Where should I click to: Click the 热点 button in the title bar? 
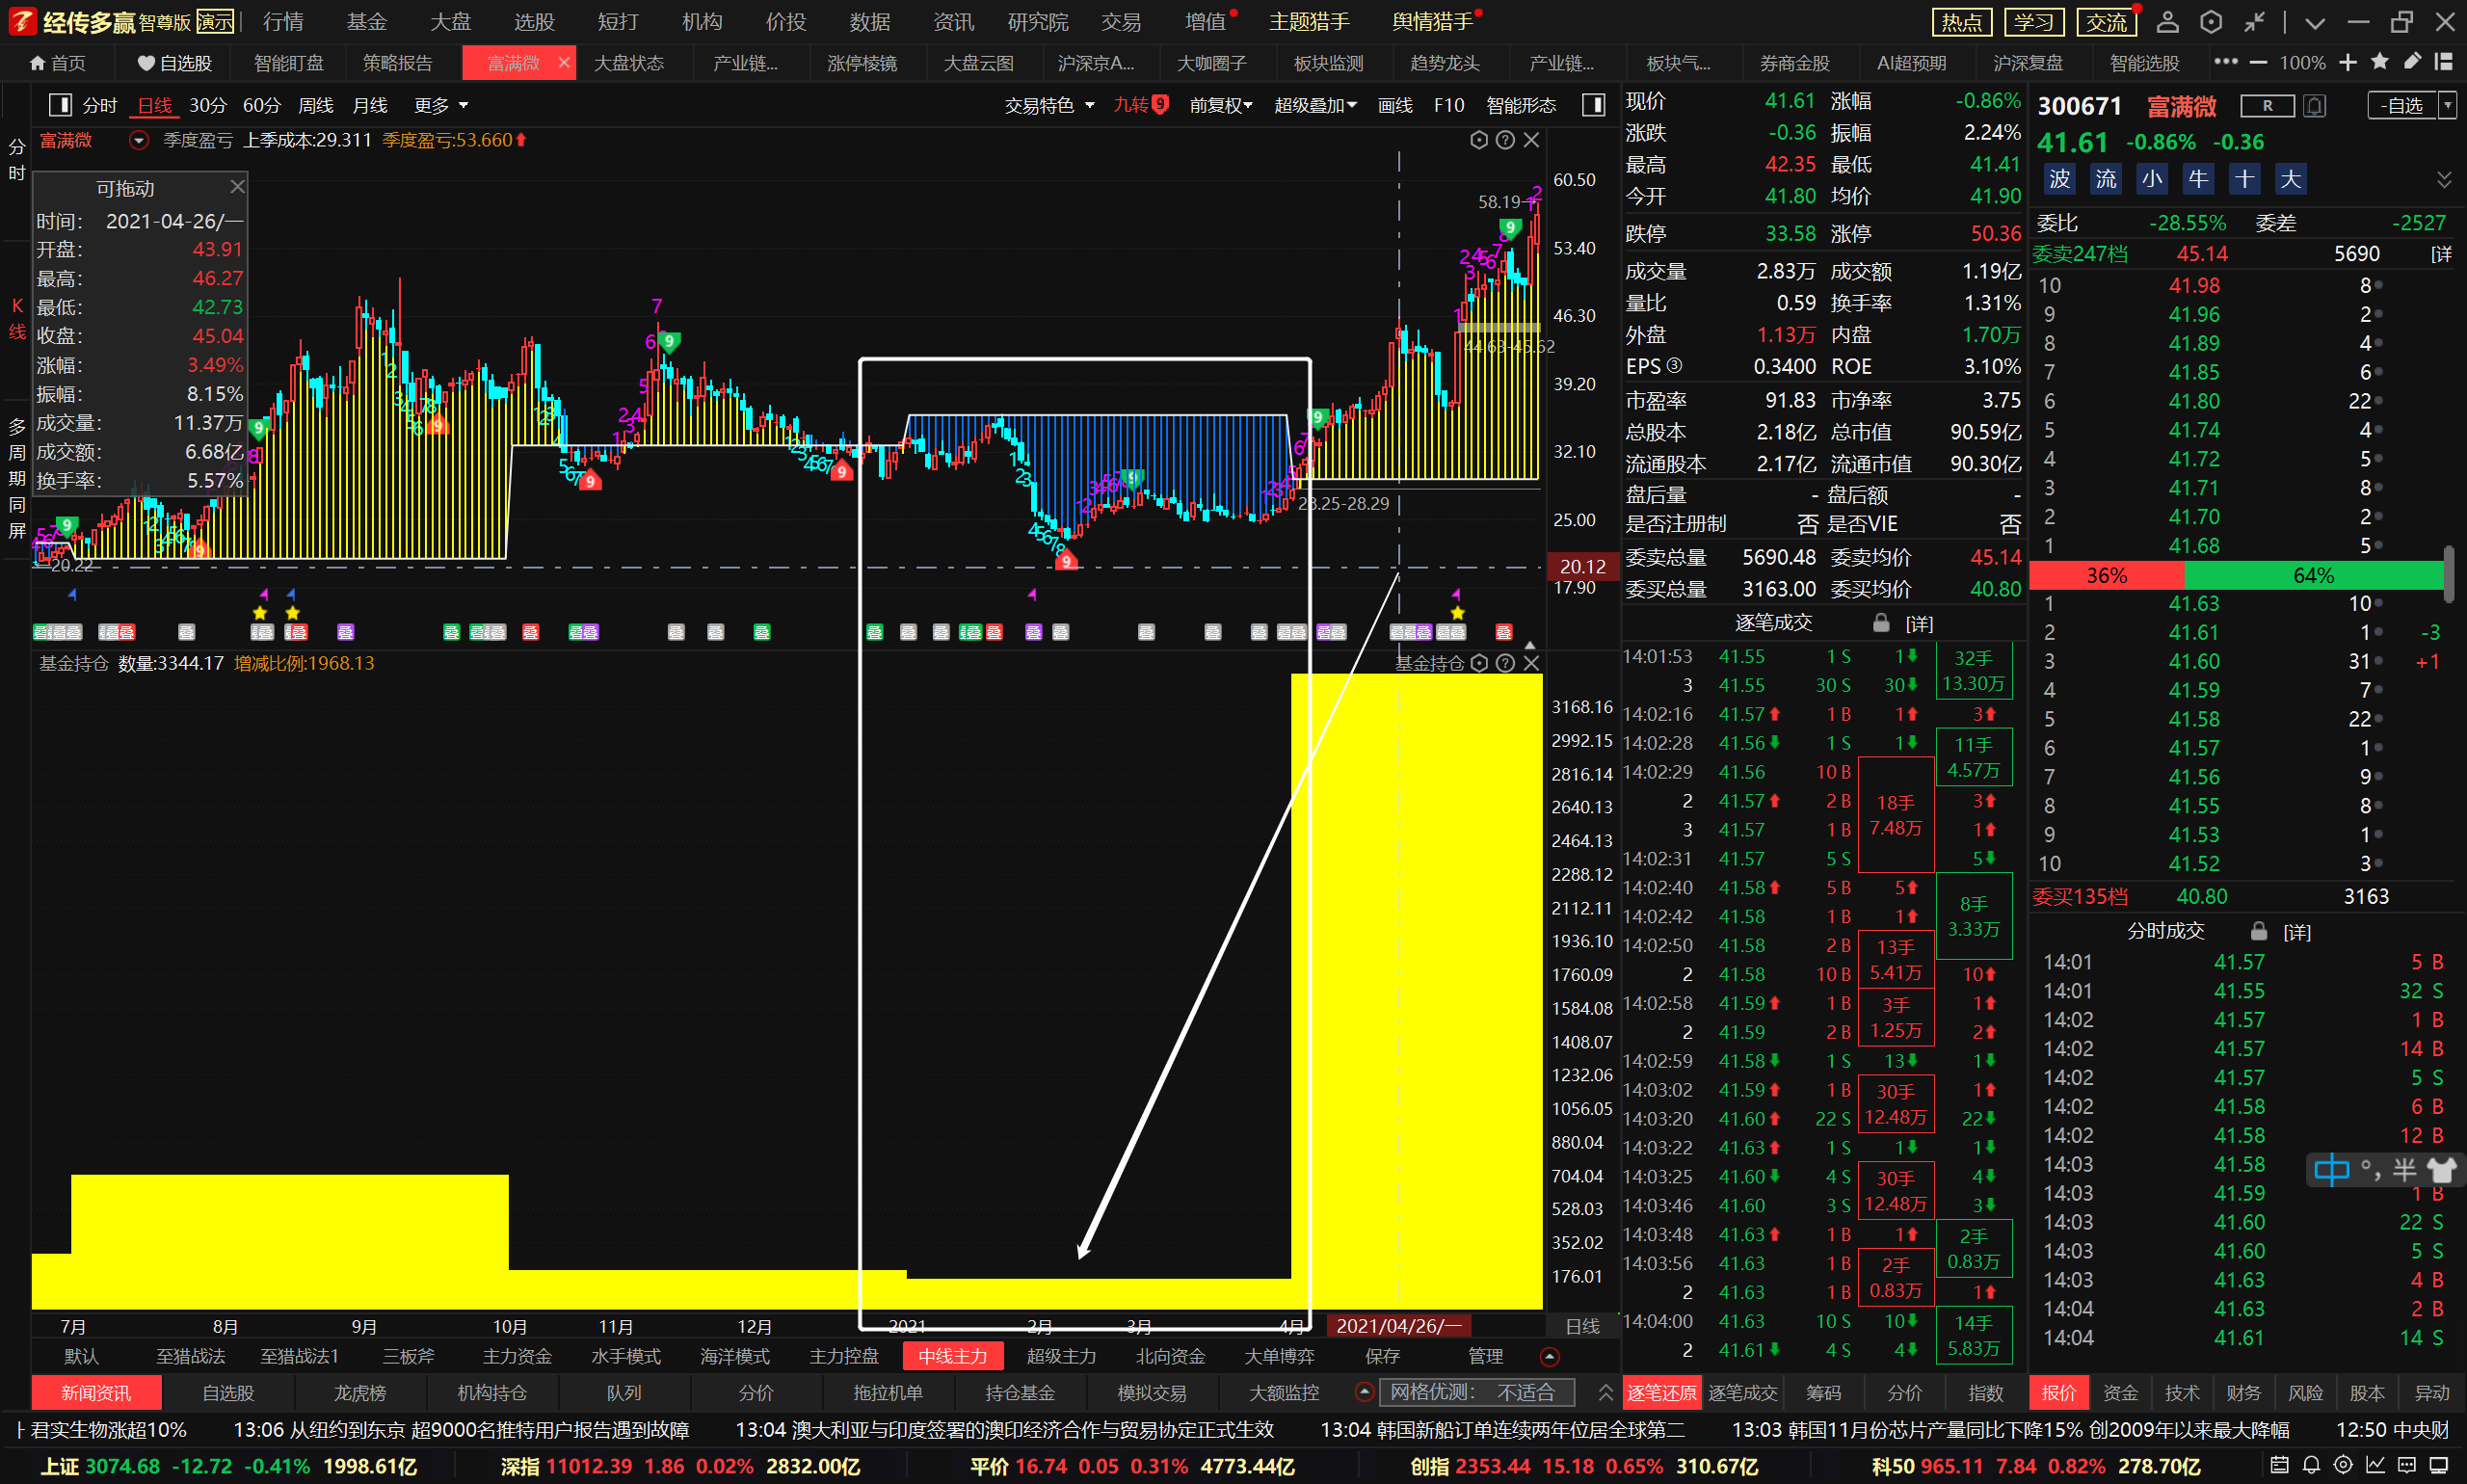(x=1961, y=22)
